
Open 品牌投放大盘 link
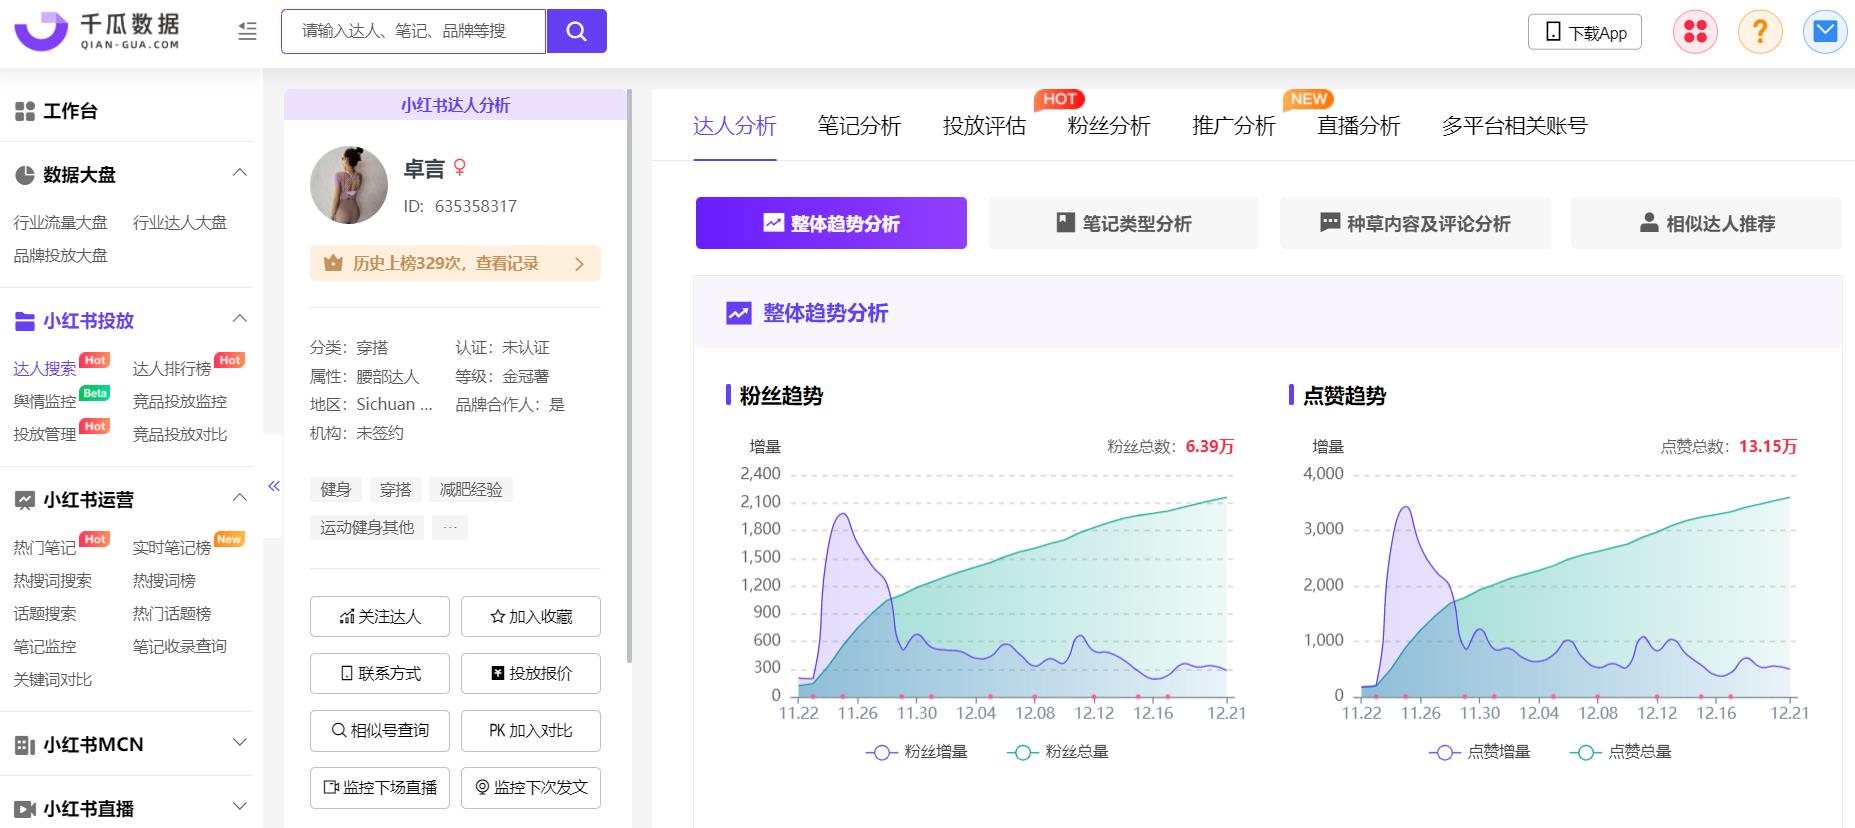pyautogui.click(x=60, y=256)
